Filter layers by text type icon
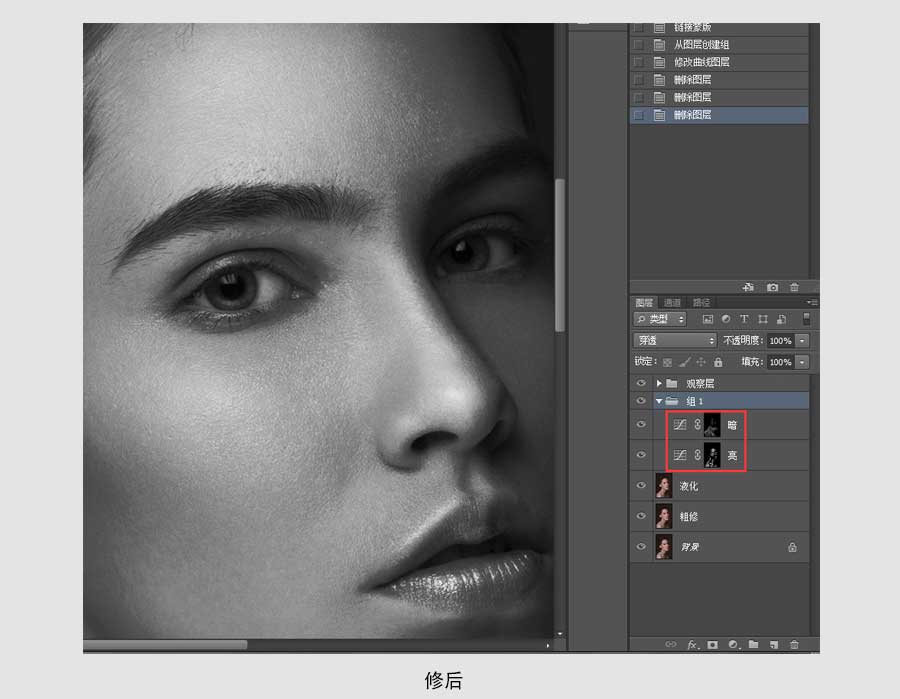Viewport: 900px width, 699px height. 744,319
